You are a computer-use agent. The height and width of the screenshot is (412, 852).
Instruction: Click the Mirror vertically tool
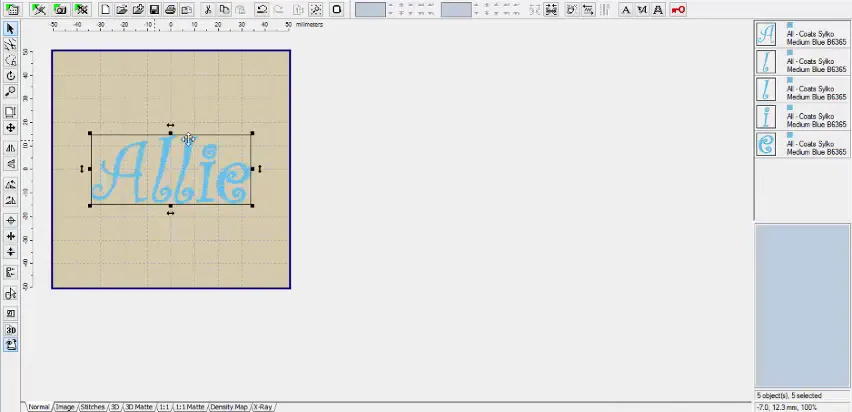[x=10, y=164]
